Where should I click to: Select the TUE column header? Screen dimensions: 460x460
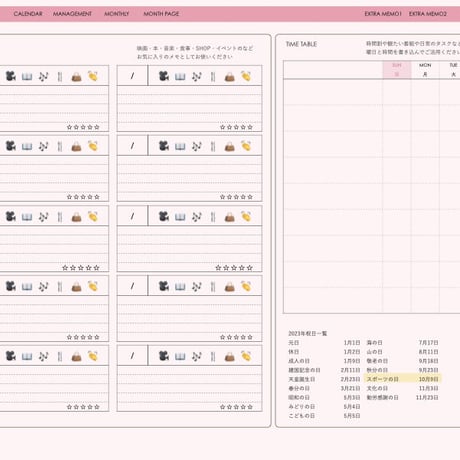[451, 70]
